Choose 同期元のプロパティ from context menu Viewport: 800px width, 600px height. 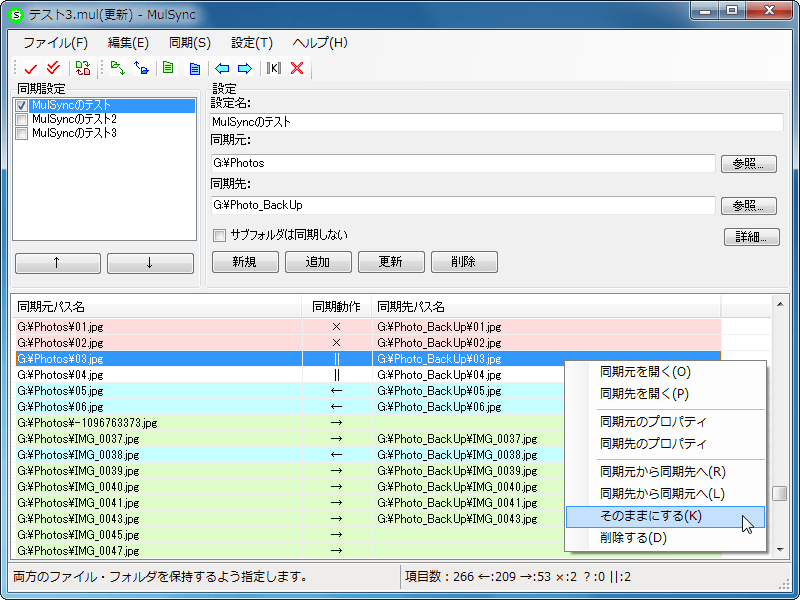pyautogui.click(x=665, y=422)
